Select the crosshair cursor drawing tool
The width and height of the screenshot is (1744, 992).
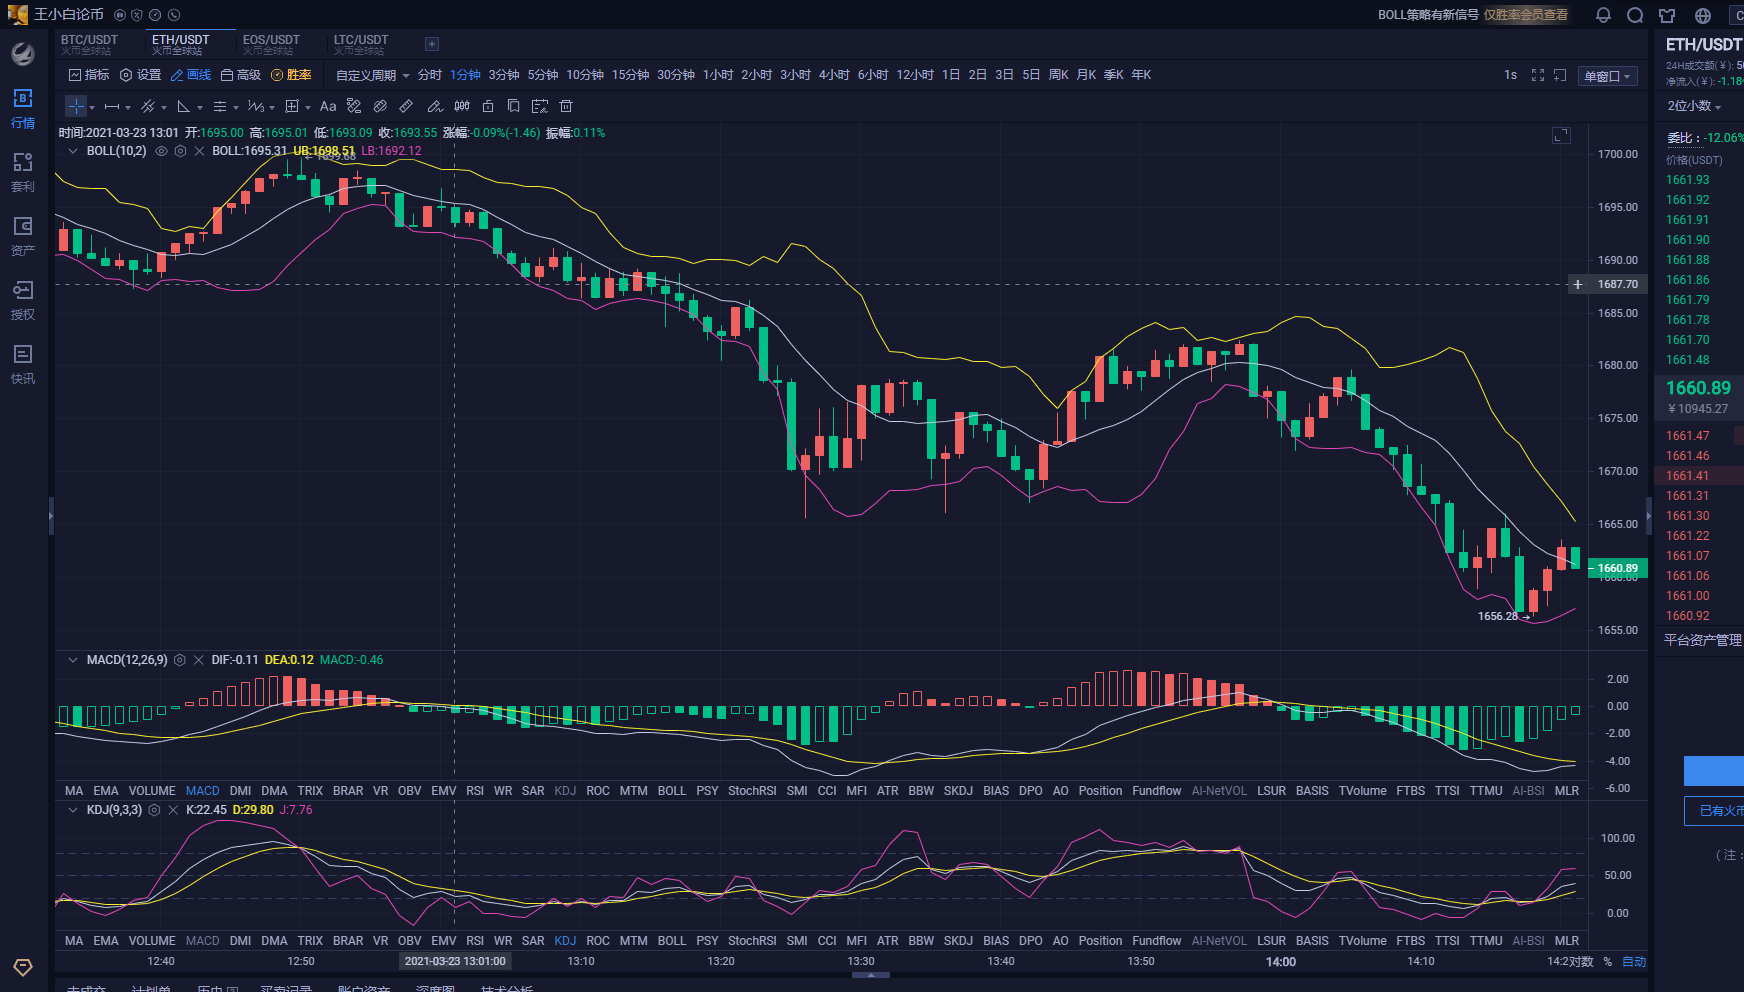(76, 106)
